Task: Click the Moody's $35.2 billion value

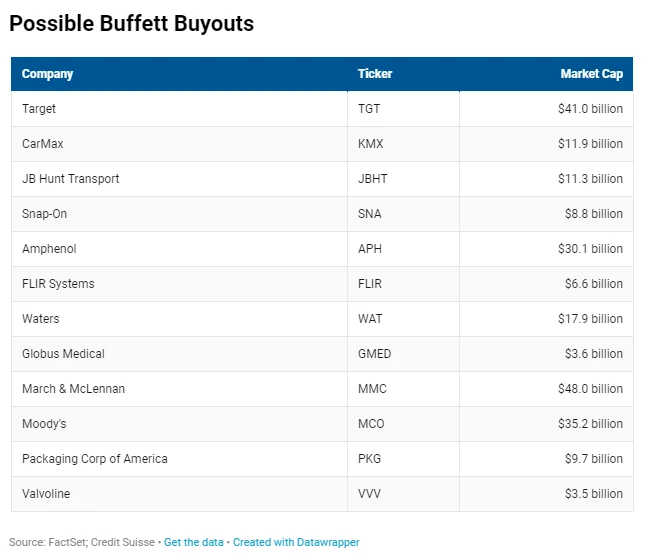Action: (590, 424)
